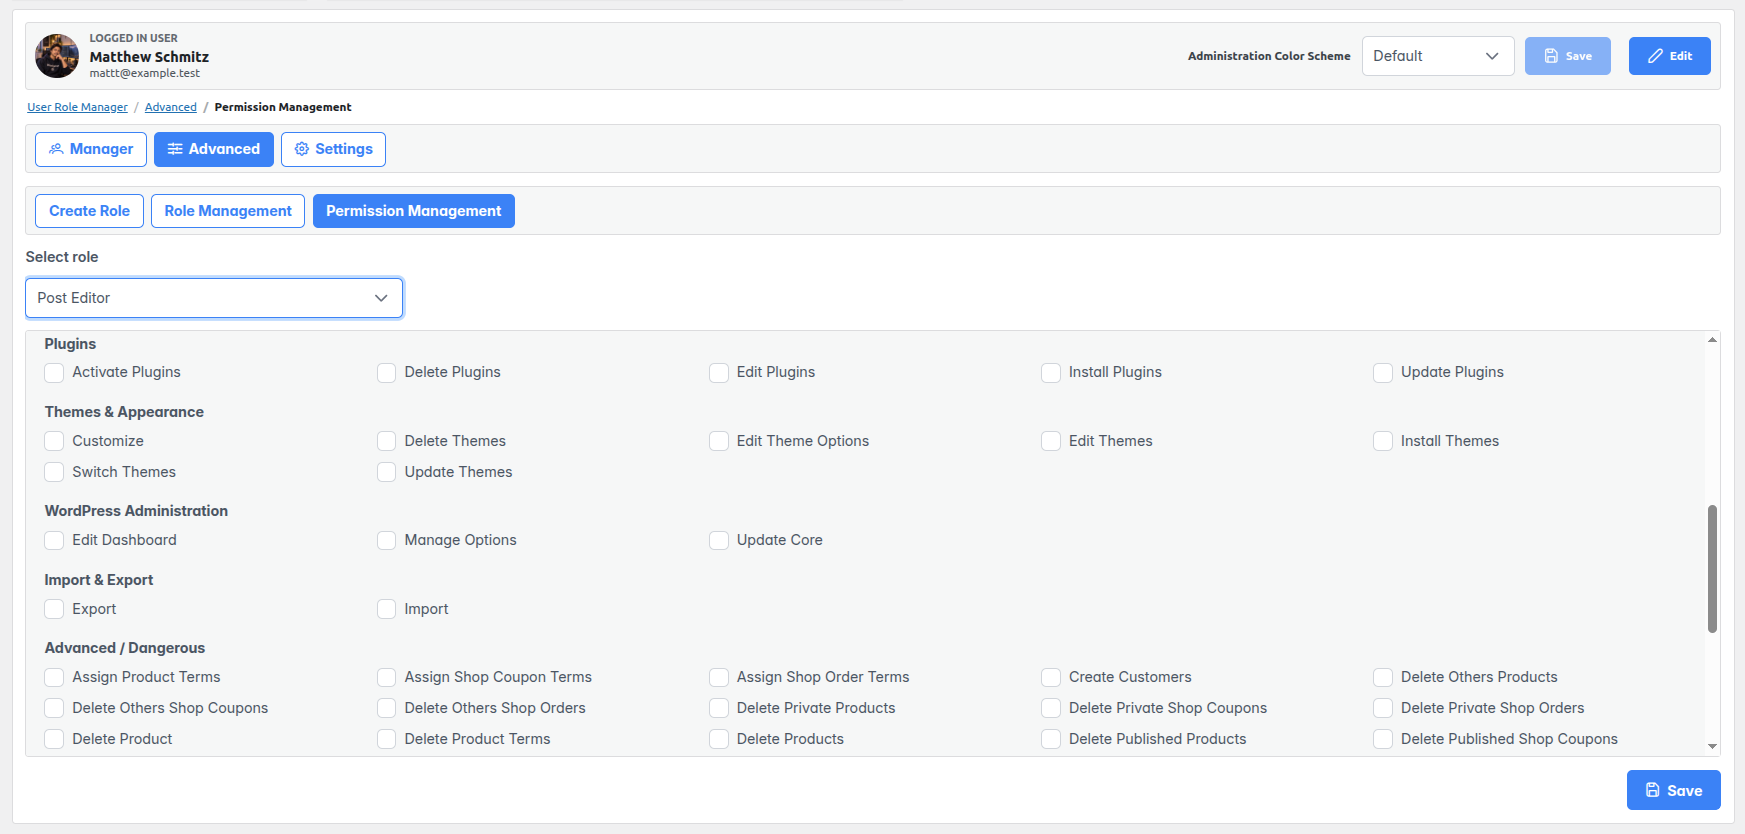Enable the Activate Plugins checkbox
The height and width of the screenshot is (834, 1745).
tap(54, 373)
